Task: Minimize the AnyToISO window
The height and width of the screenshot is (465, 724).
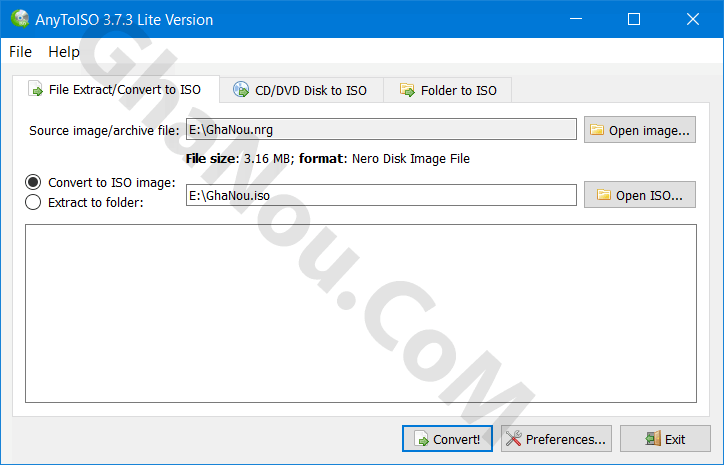Action: (x=576, y=19)
